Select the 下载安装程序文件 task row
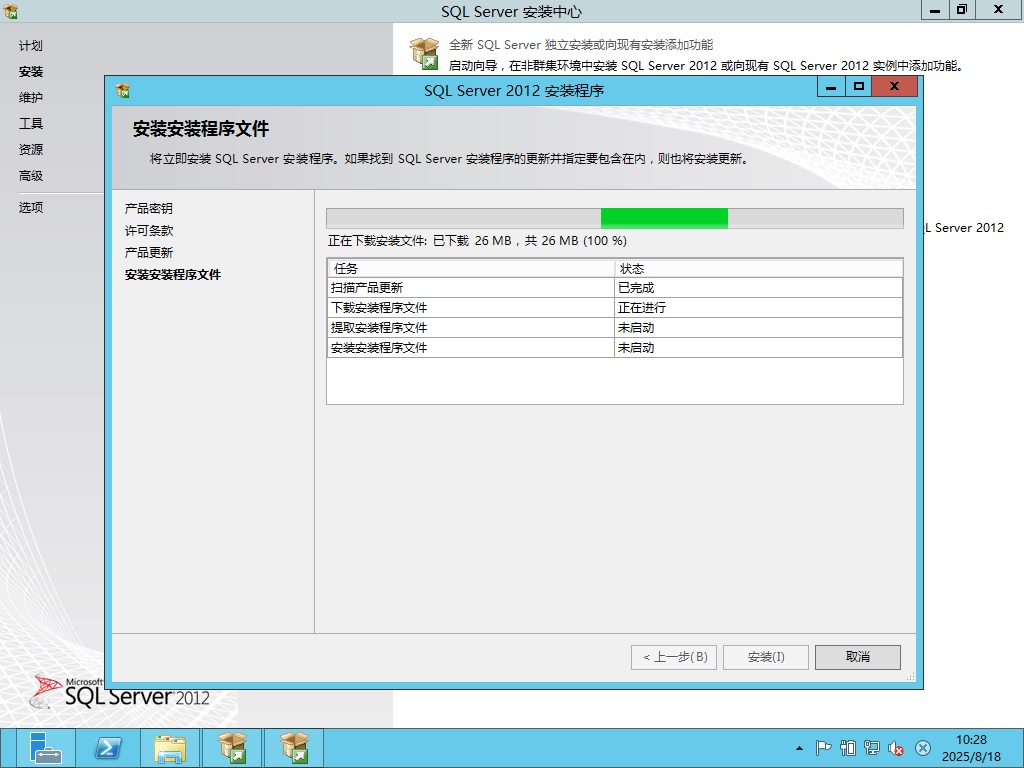Viewport: 1024px width, 768px height. pyautogui.click(x=615, y=308)
